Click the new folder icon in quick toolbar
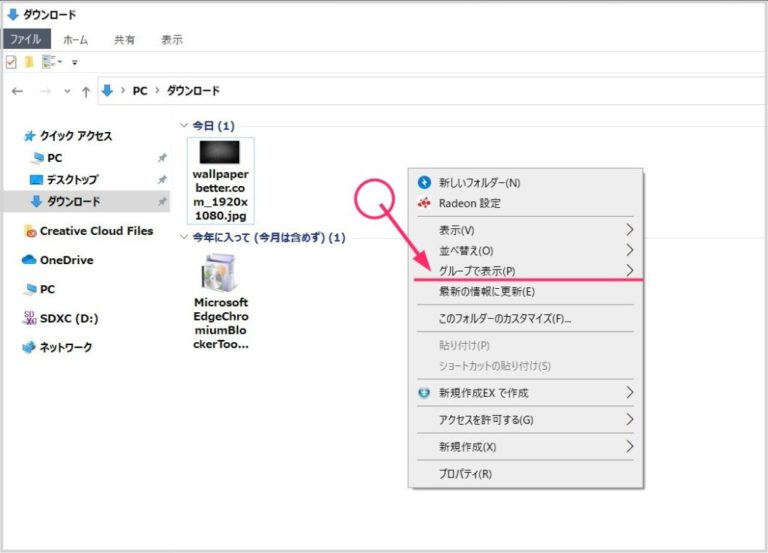 (x=29, y=62)
